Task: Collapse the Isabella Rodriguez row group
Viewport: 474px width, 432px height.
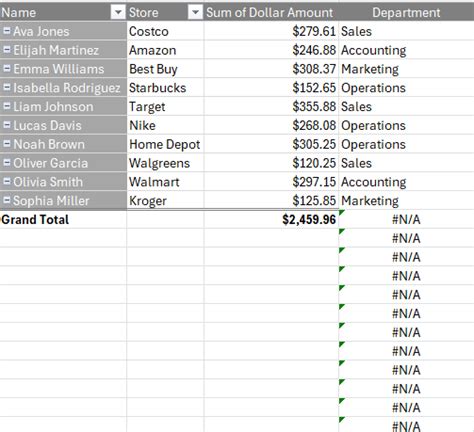Action: [7, 87]
